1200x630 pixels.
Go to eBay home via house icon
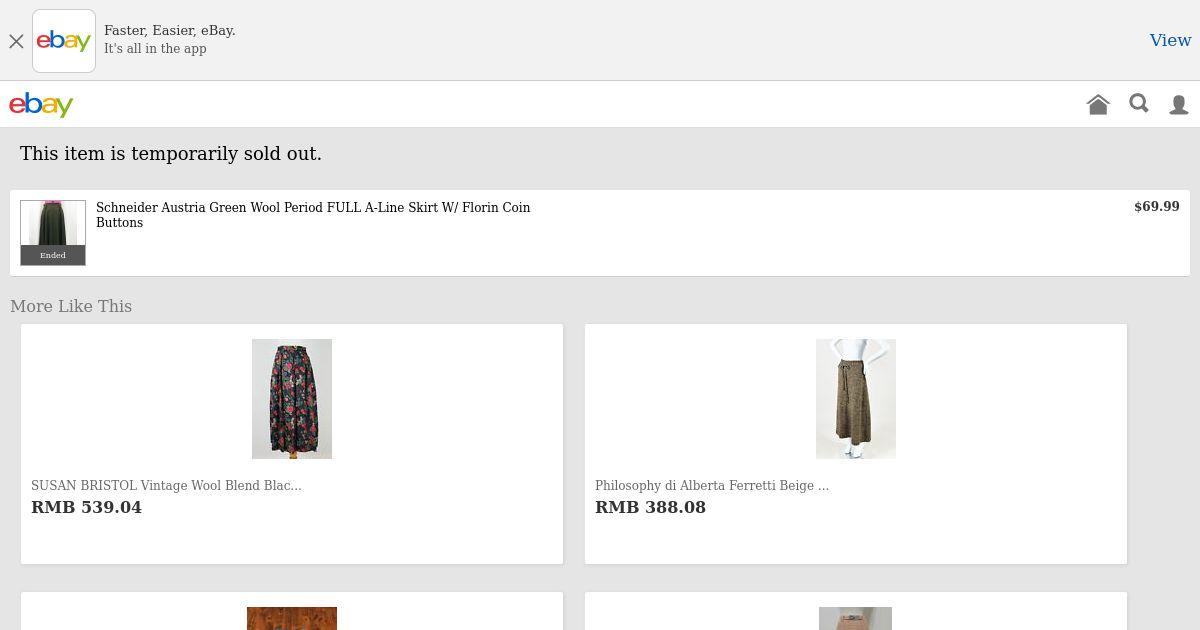(x=1098, y=104)
